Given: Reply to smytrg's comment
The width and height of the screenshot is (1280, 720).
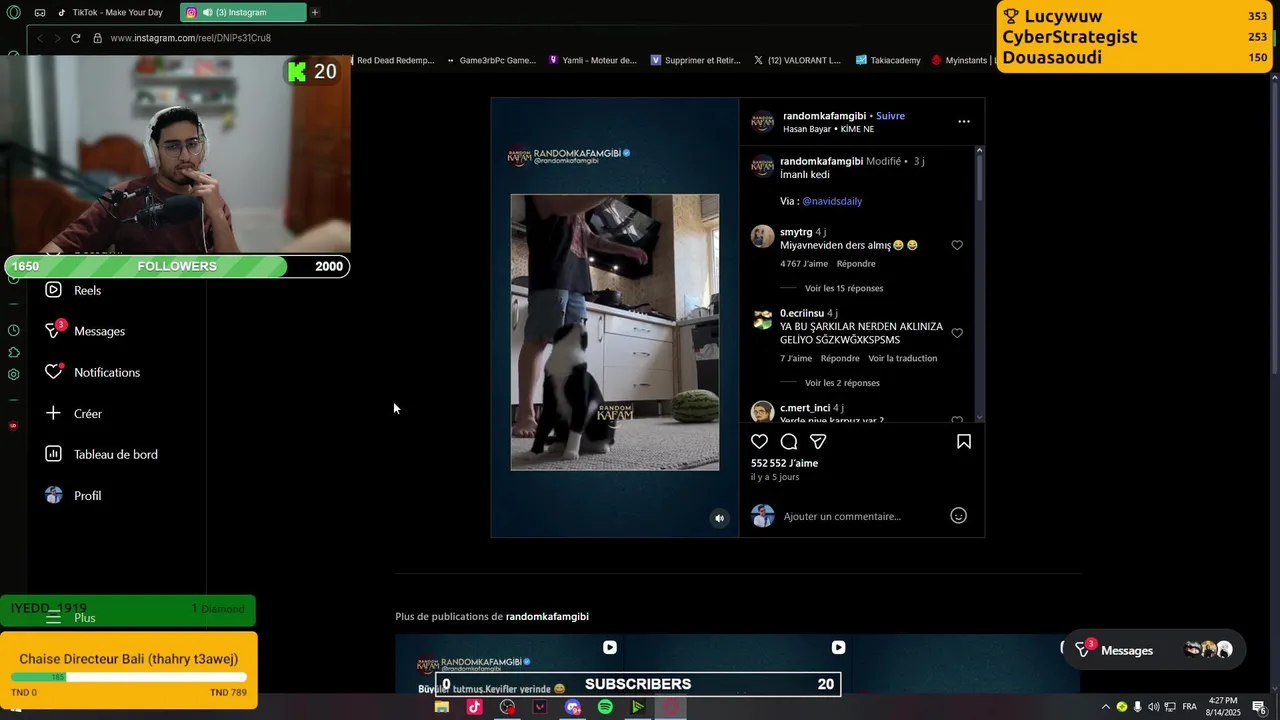Looking at the screenshot, I should (x=856, y=264).
